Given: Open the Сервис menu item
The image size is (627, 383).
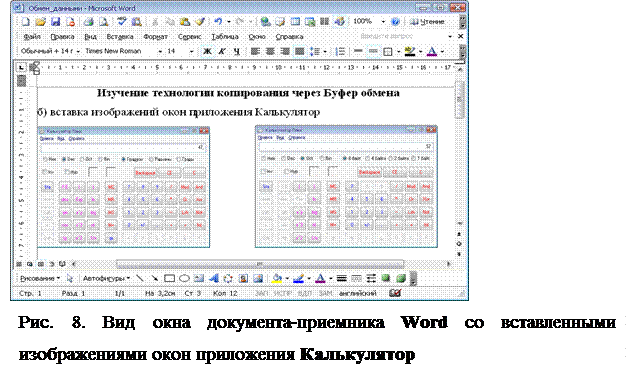Looking at the screenshot, I should click(189, 36).
